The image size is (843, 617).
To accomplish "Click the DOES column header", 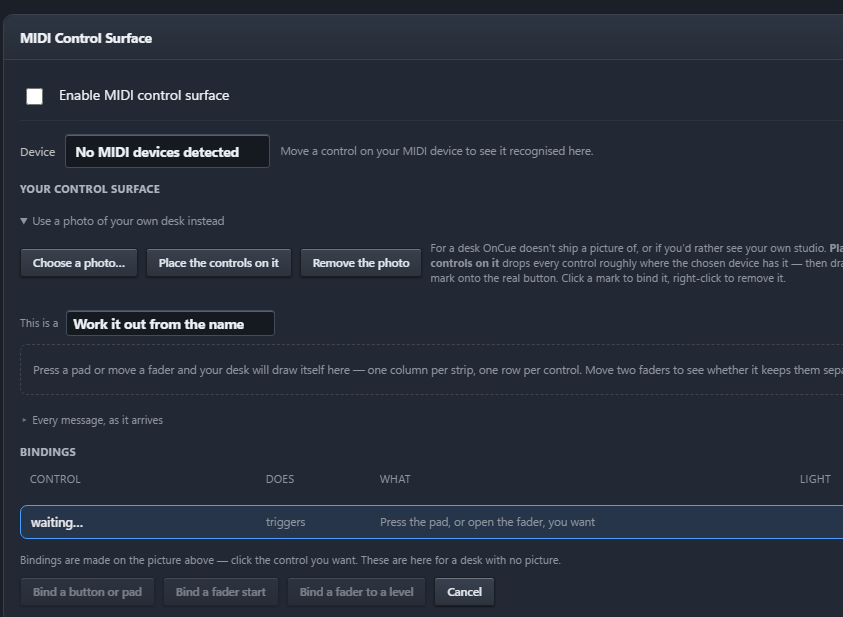I will 280,479.
